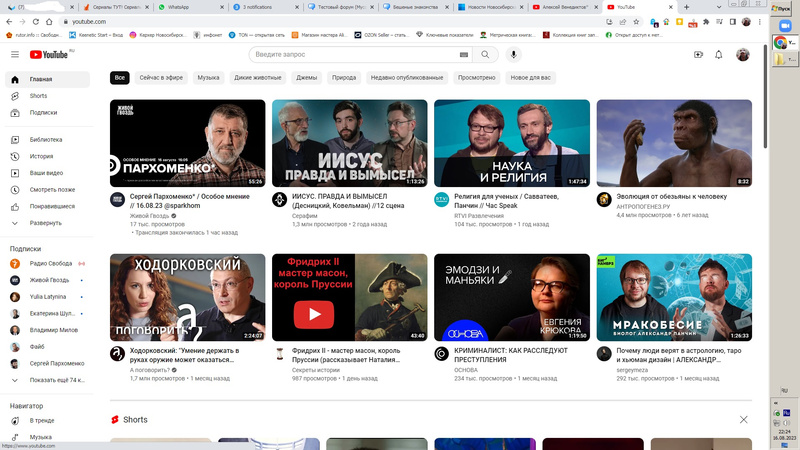Select the 'Сейчас в эфире' filter chip
Image resolution: width=800 pixels, height=450 pixels.
point(161,77)
